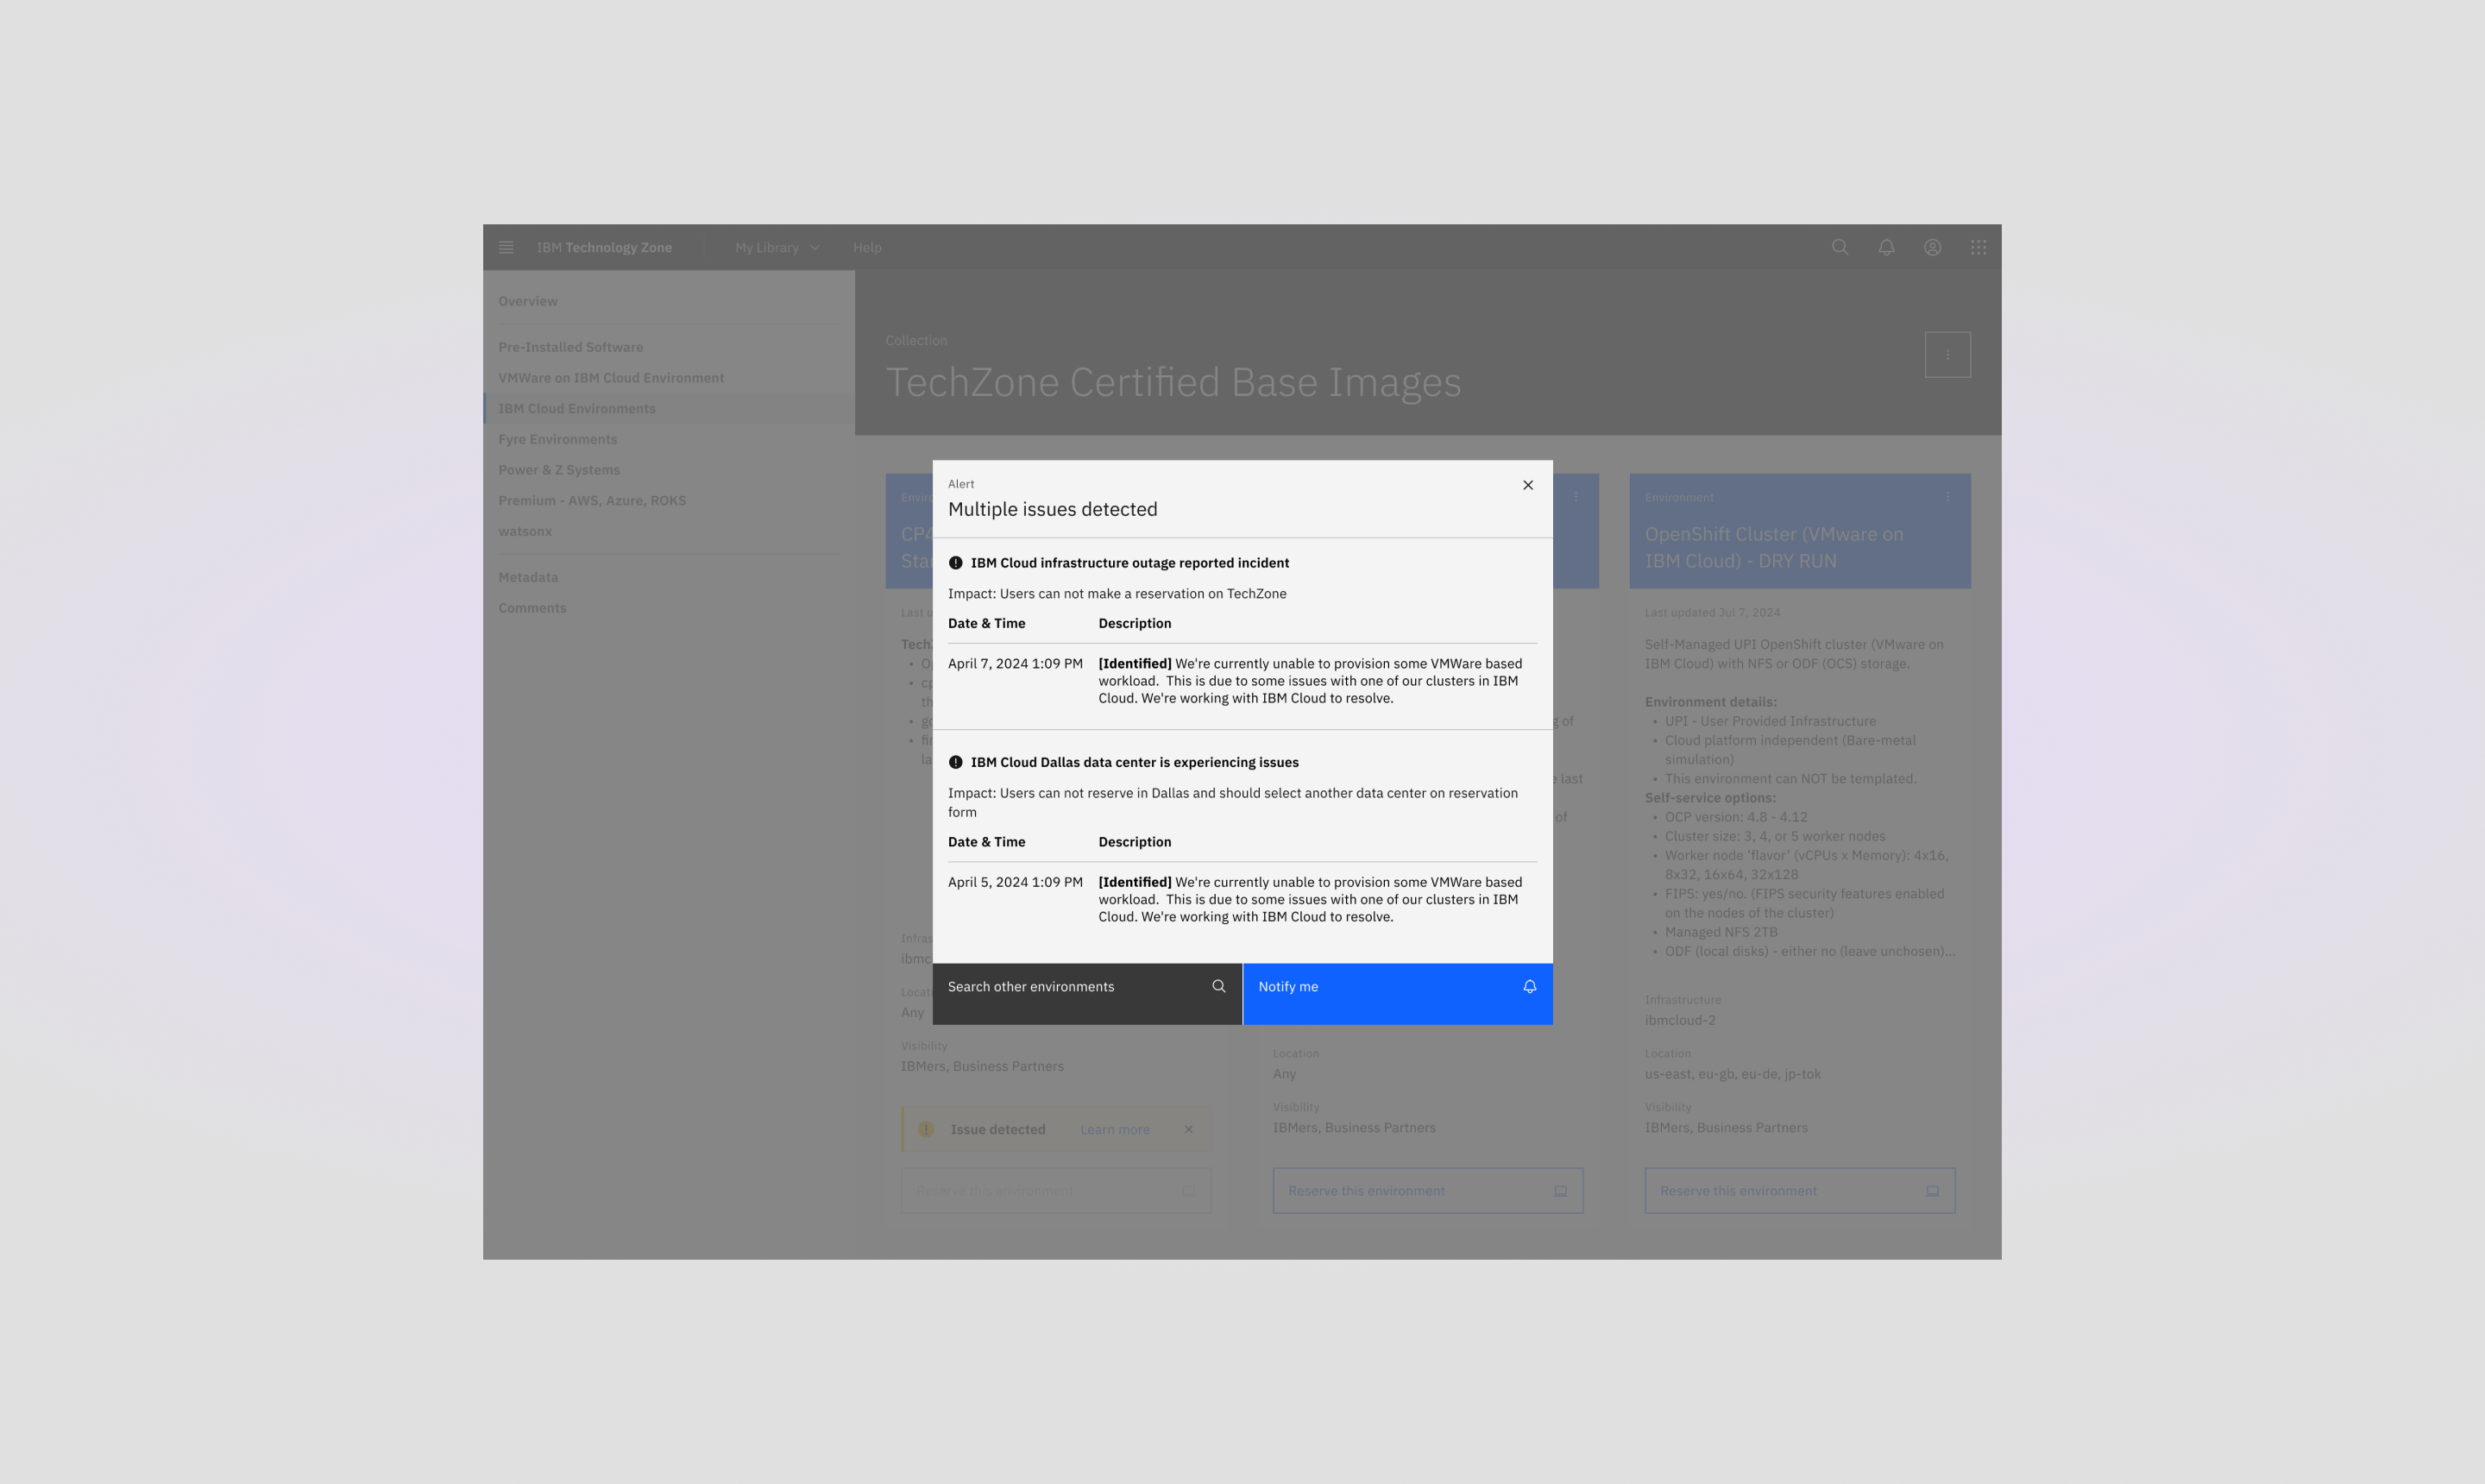Click the Learn more link
This screenshot has height=1484, width=2485.
(1114, 1129)
